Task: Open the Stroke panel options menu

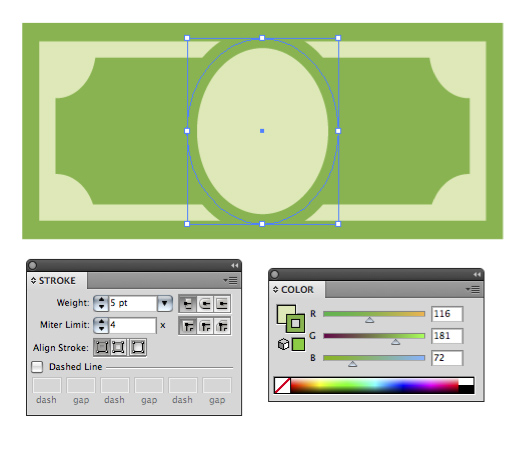Action: [231, 280]
